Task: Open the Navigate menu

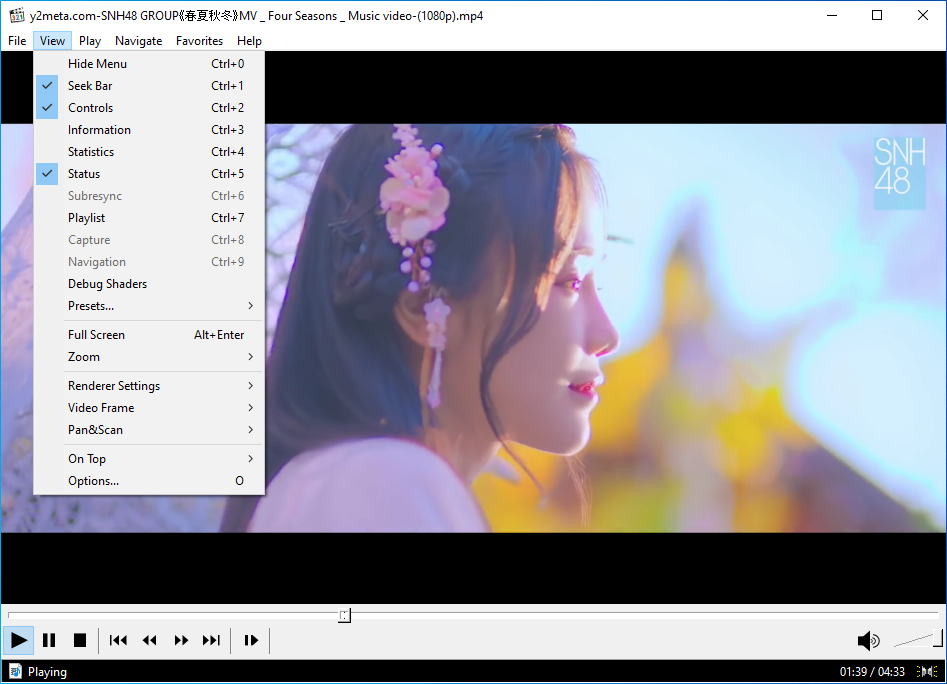Action: coord(138,41)
